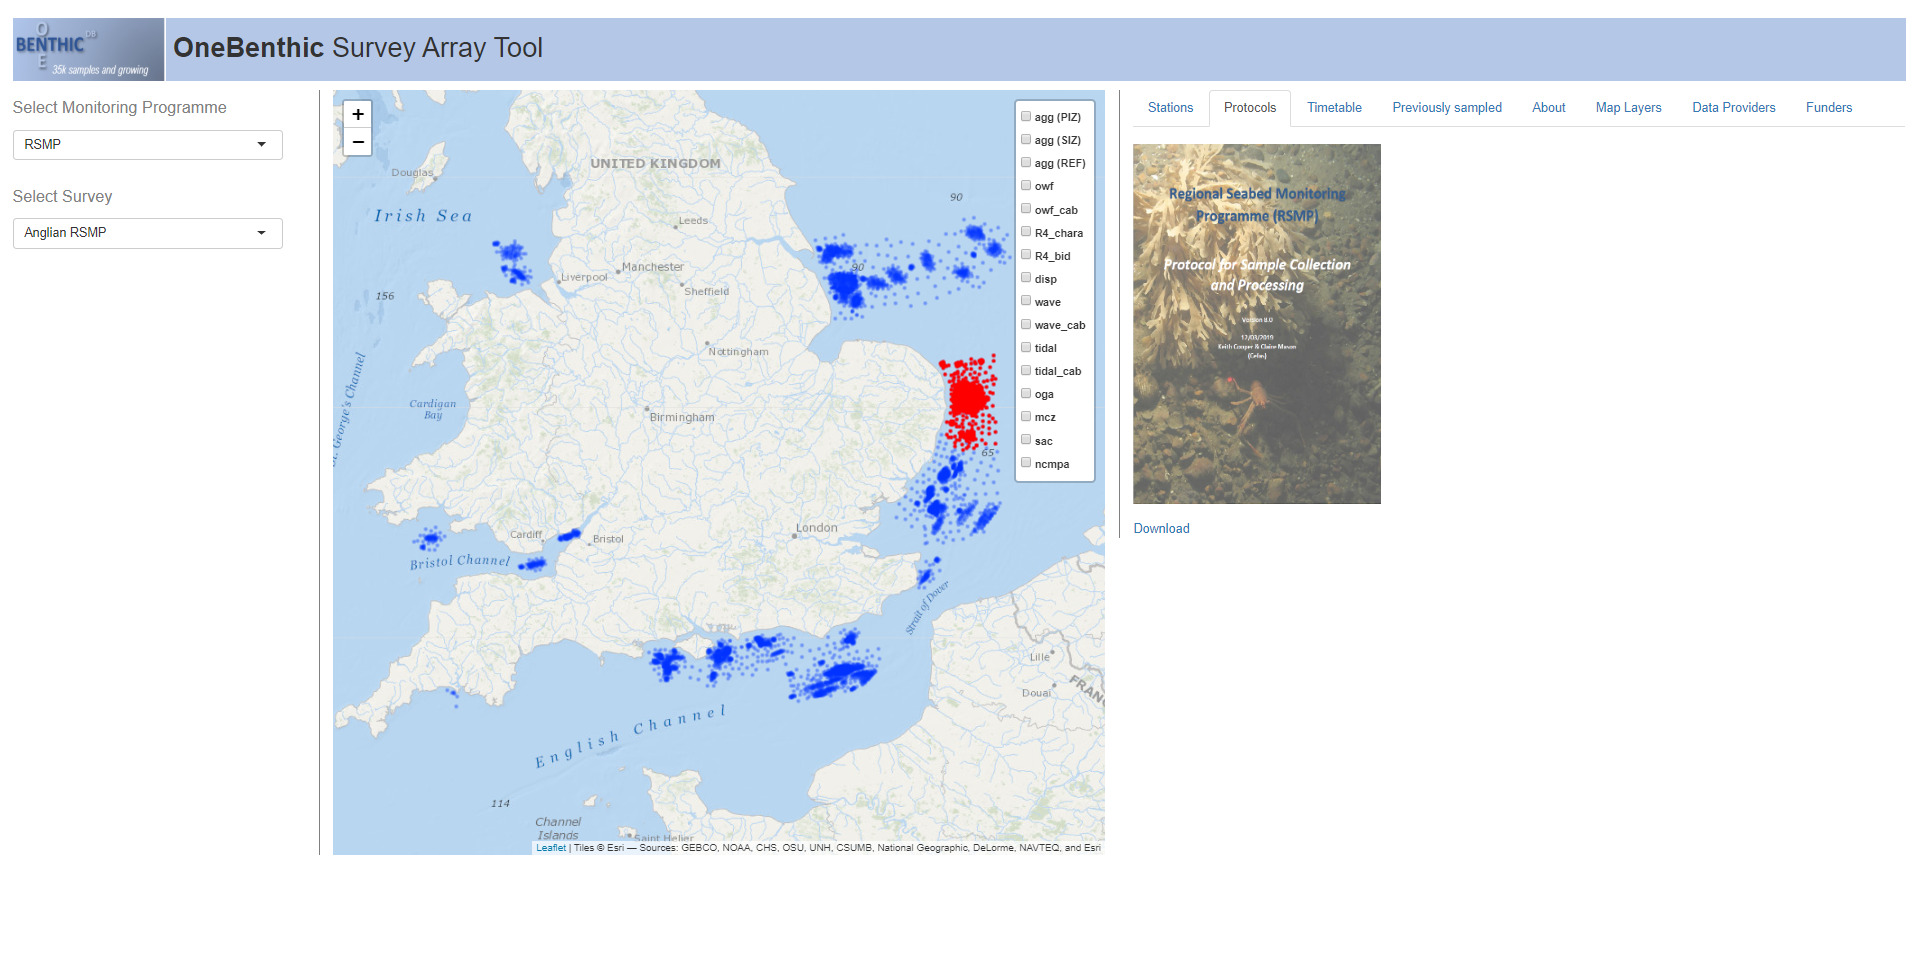The image size is (1914, 957).
Task: Click the RSMP protocol cover thumbnail
Action: [1256, 323]
